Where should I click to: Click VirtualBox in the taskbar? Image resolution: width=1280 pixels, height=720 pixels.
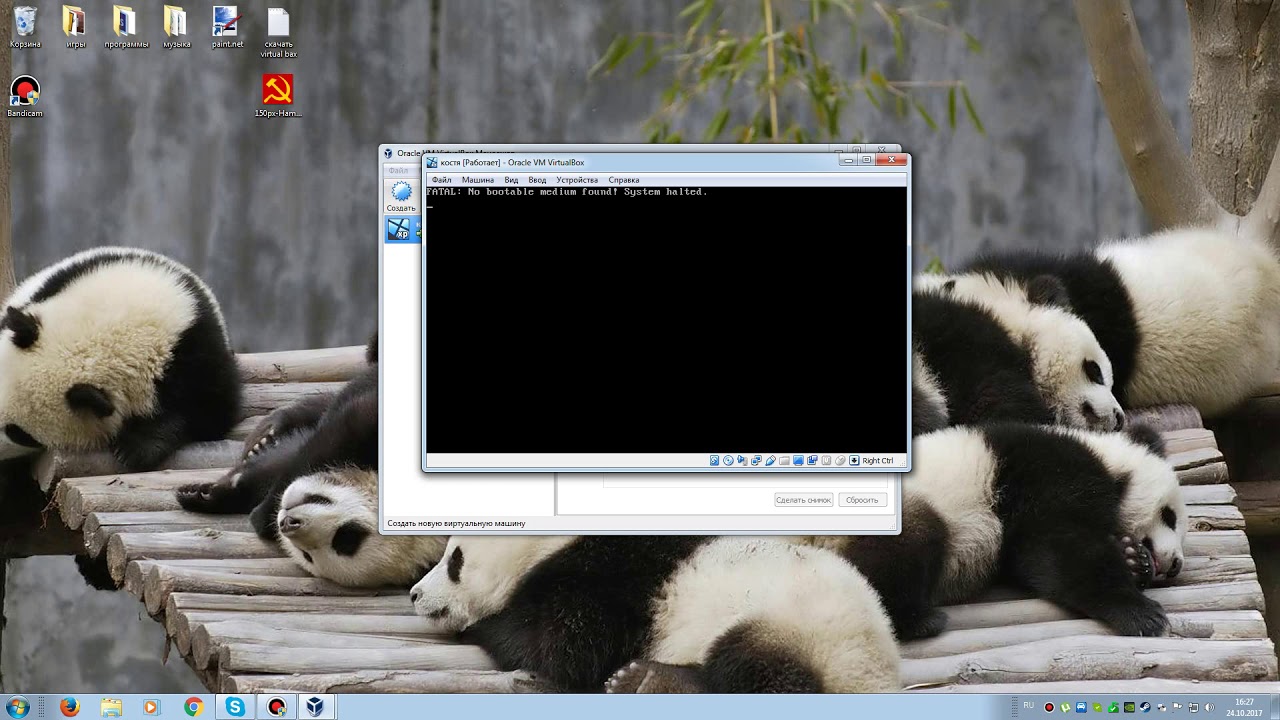click(315, 707)
